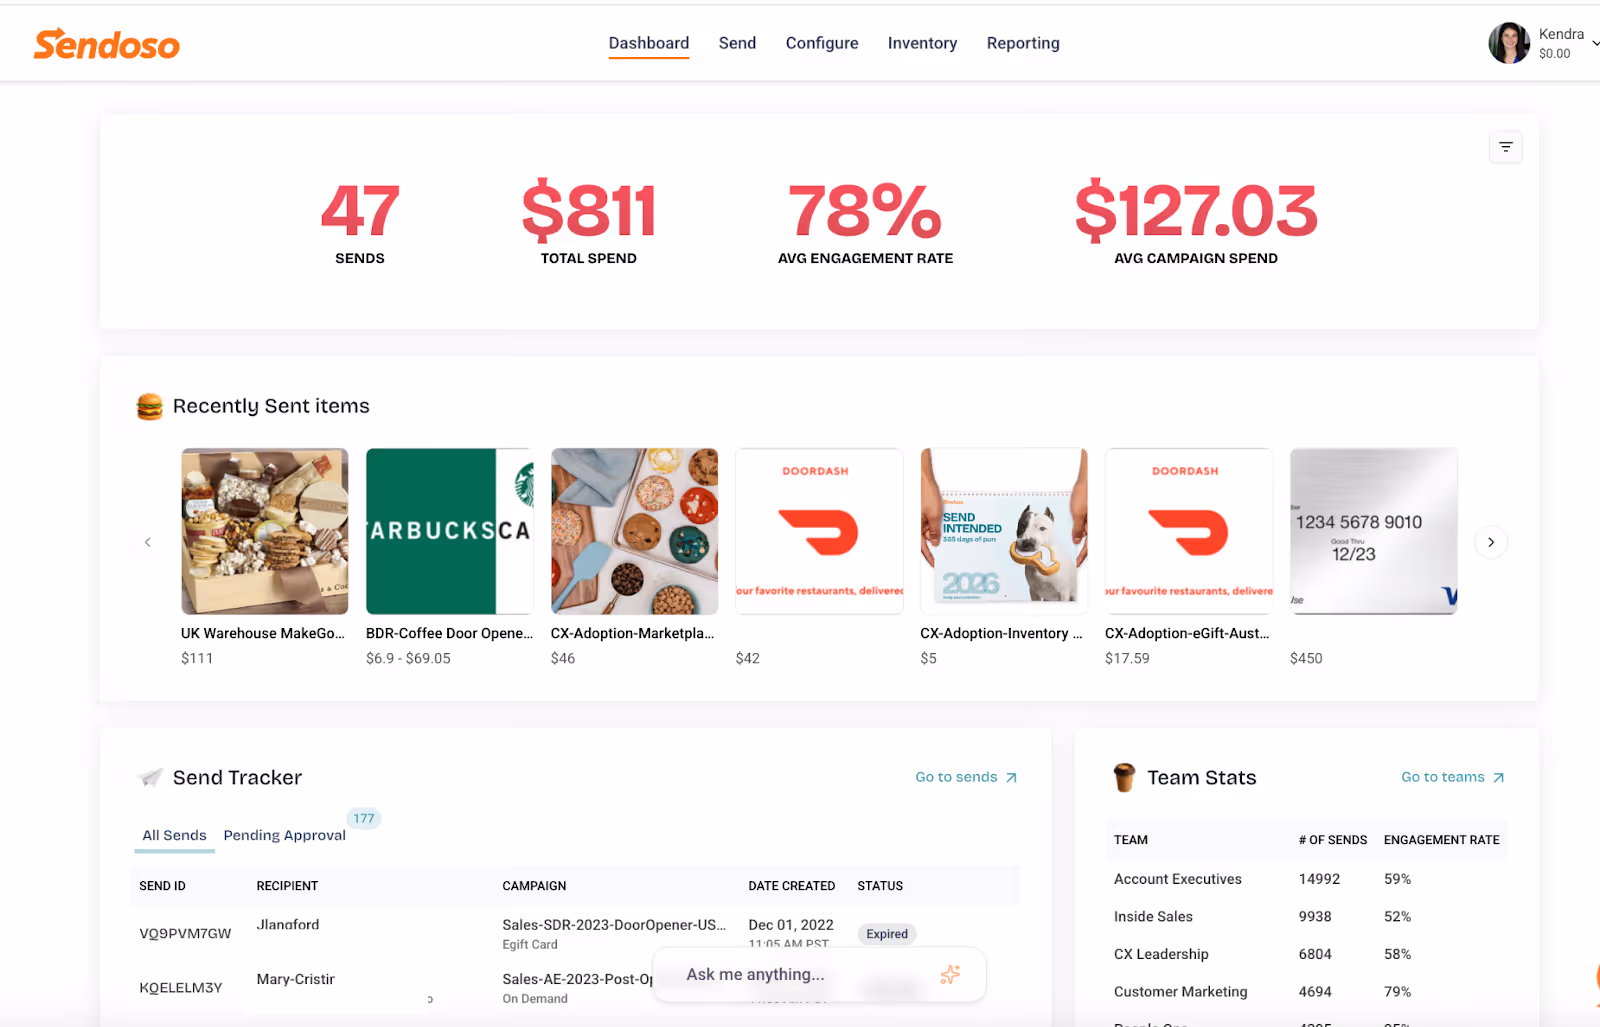Open the $42 DoorDash card thumbnail

click(x=819, y=531)
